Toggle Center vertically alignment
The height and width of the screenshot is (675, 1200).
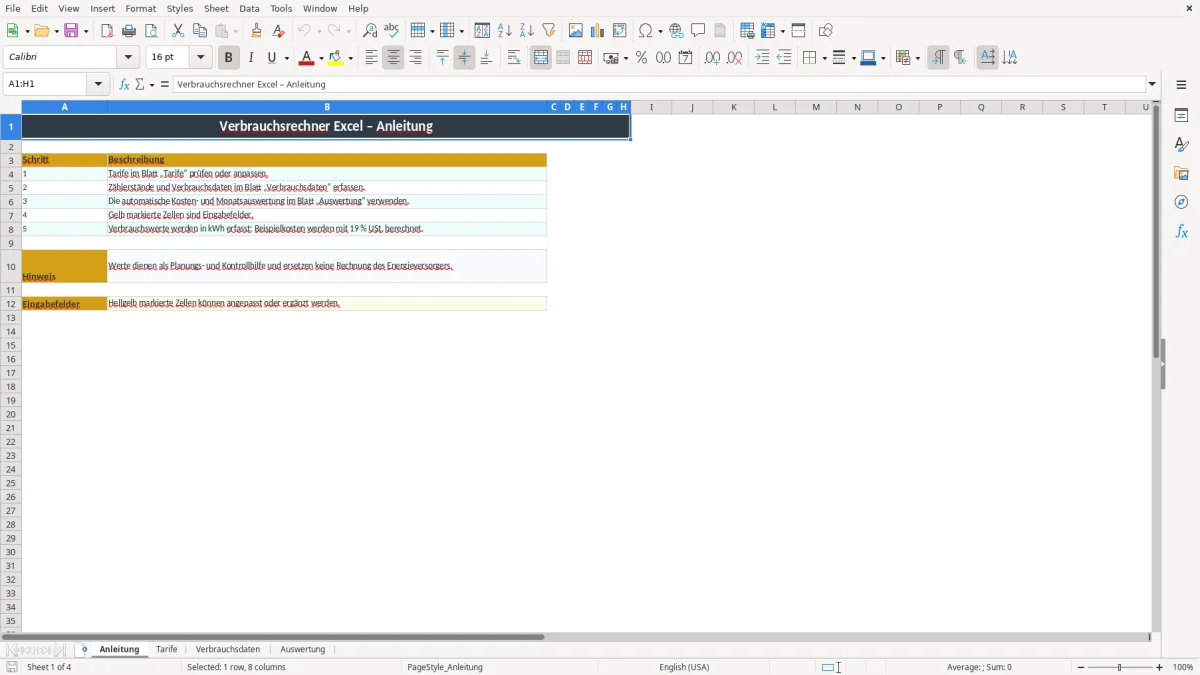[x=464, y=58]
